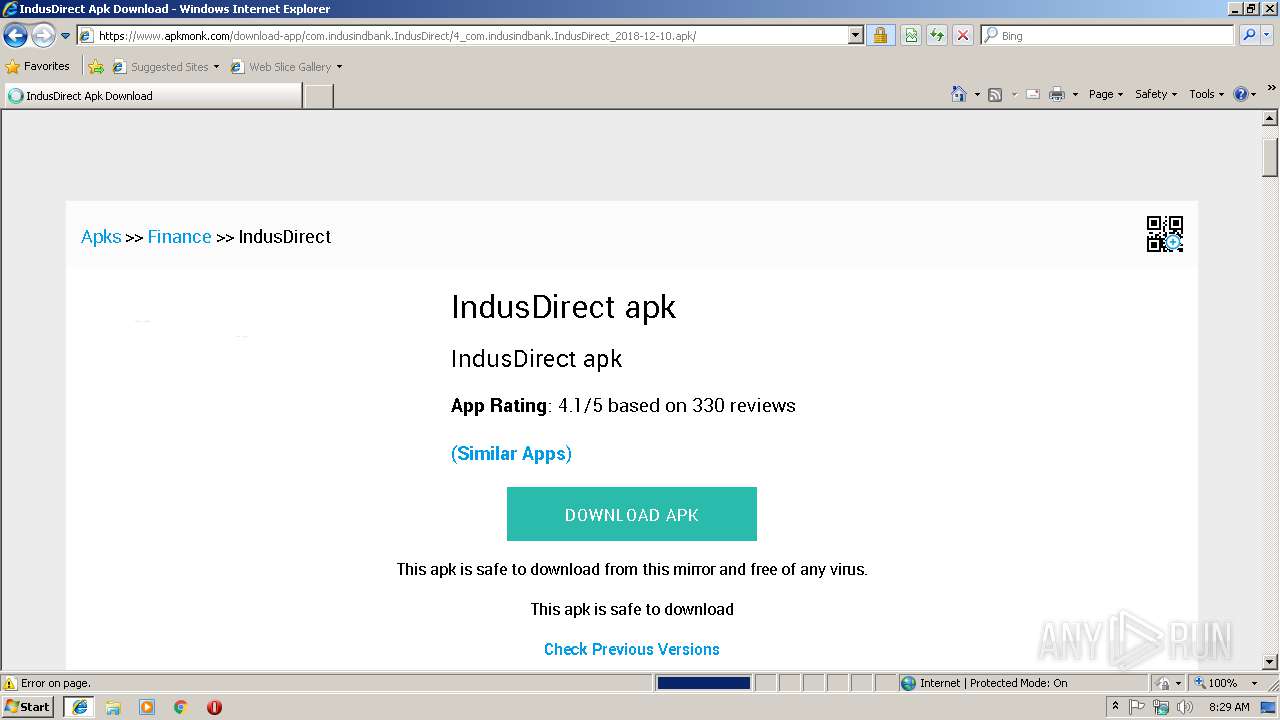Viewport: 1280px width, 720px height.
Task: Click the browser Forward arrow button
Action: 43,36
